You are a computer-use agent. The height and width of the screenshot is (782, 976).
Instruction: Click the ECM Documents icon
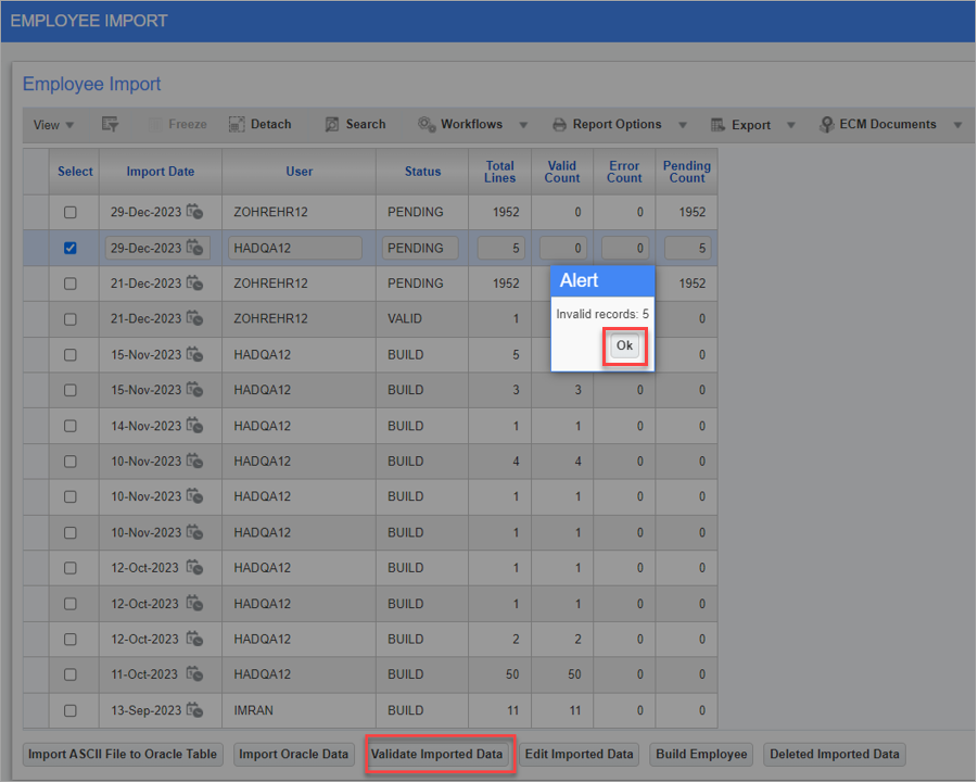click(826, 125)
